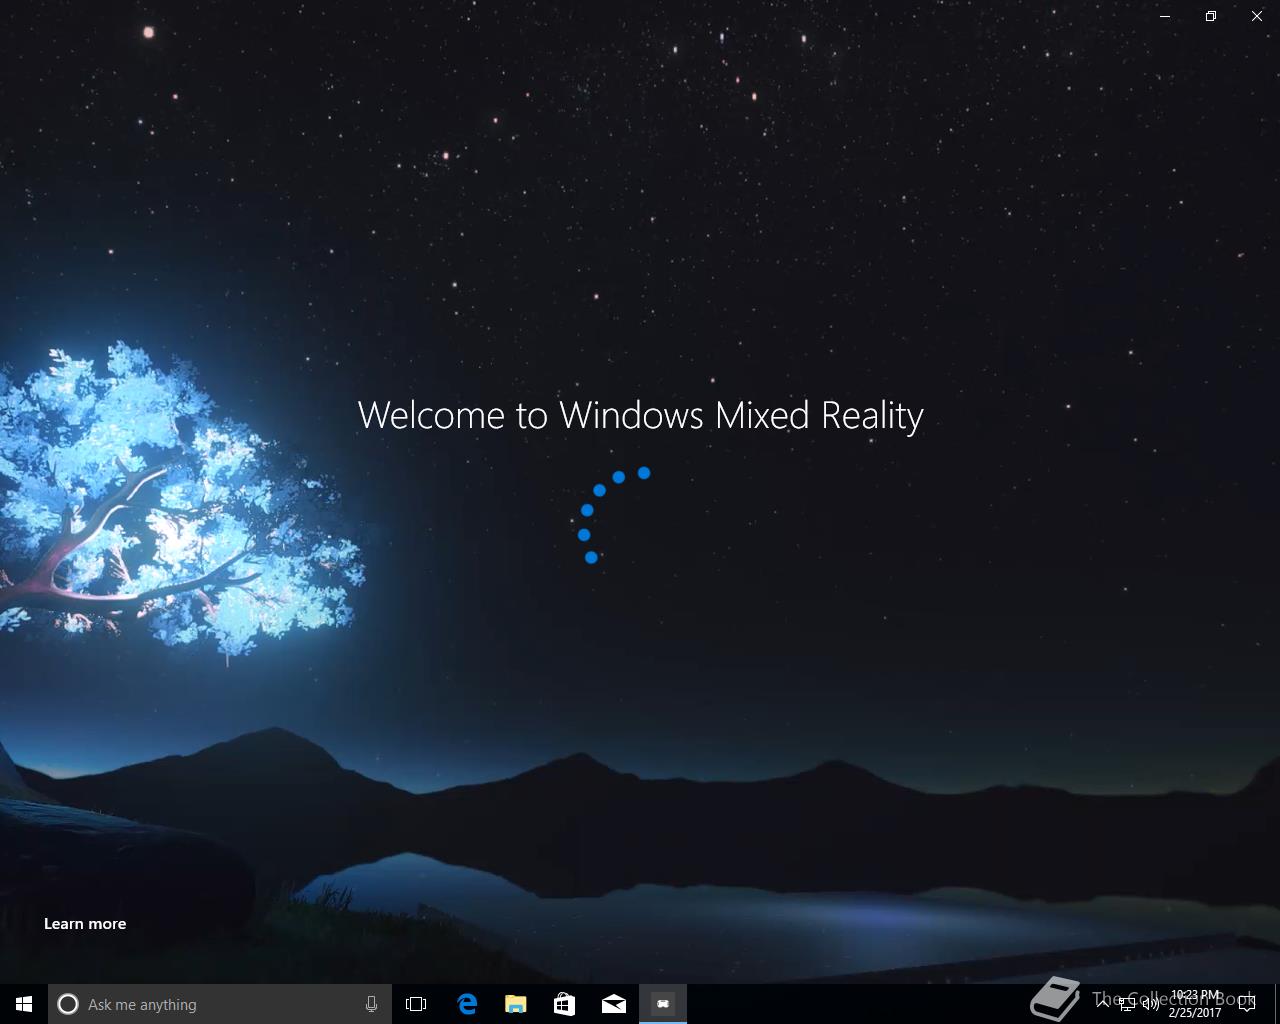
Task: Open the Windows Start menu
Action: coord(24,1004)
